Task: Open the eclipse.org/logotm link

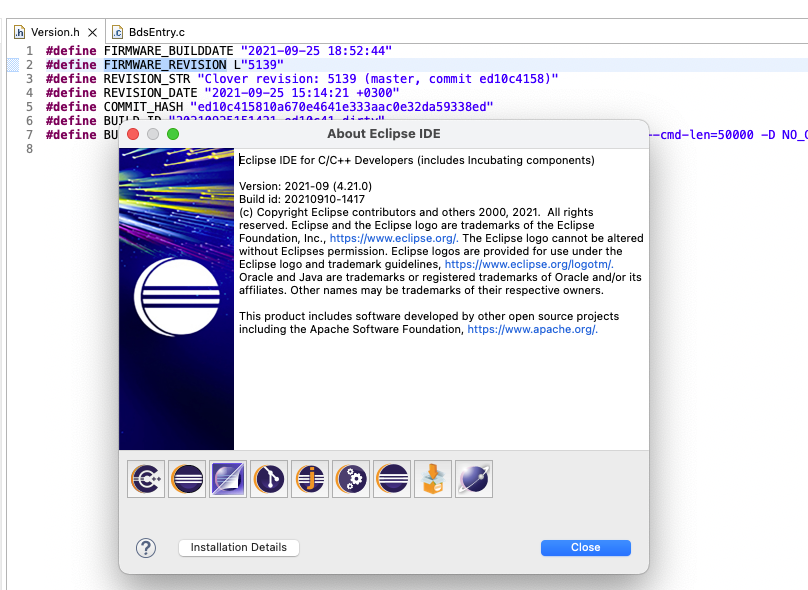Action: pos(529,264)
